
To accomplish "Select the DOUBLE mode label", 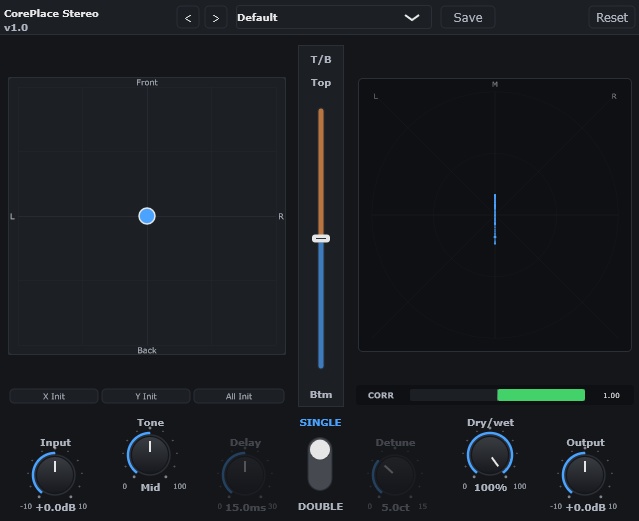I will pos(320,506).
